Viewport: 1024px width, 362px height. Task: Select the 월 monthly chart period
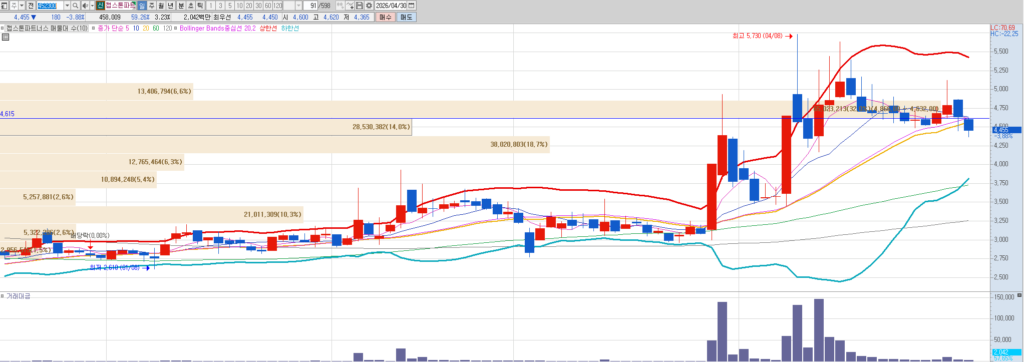161,5
